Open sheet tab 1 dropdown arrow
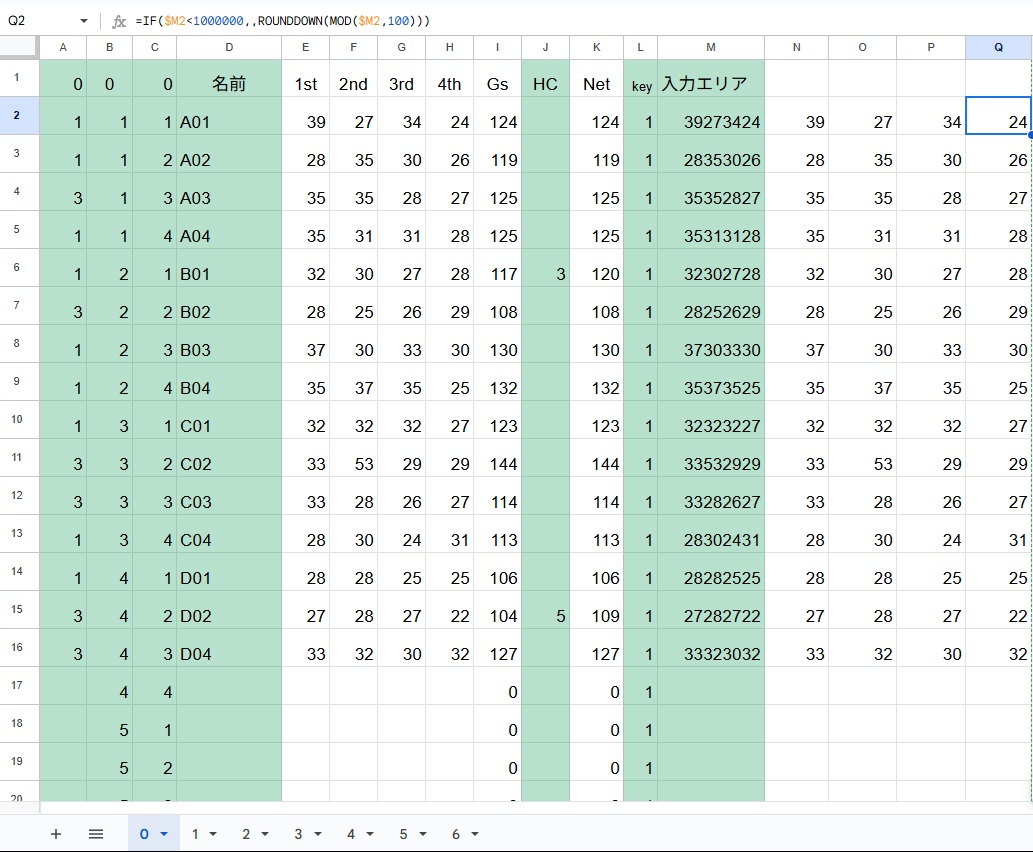Image resolution: width=1033 pixels, height=852 pixels. click(213, 834)
